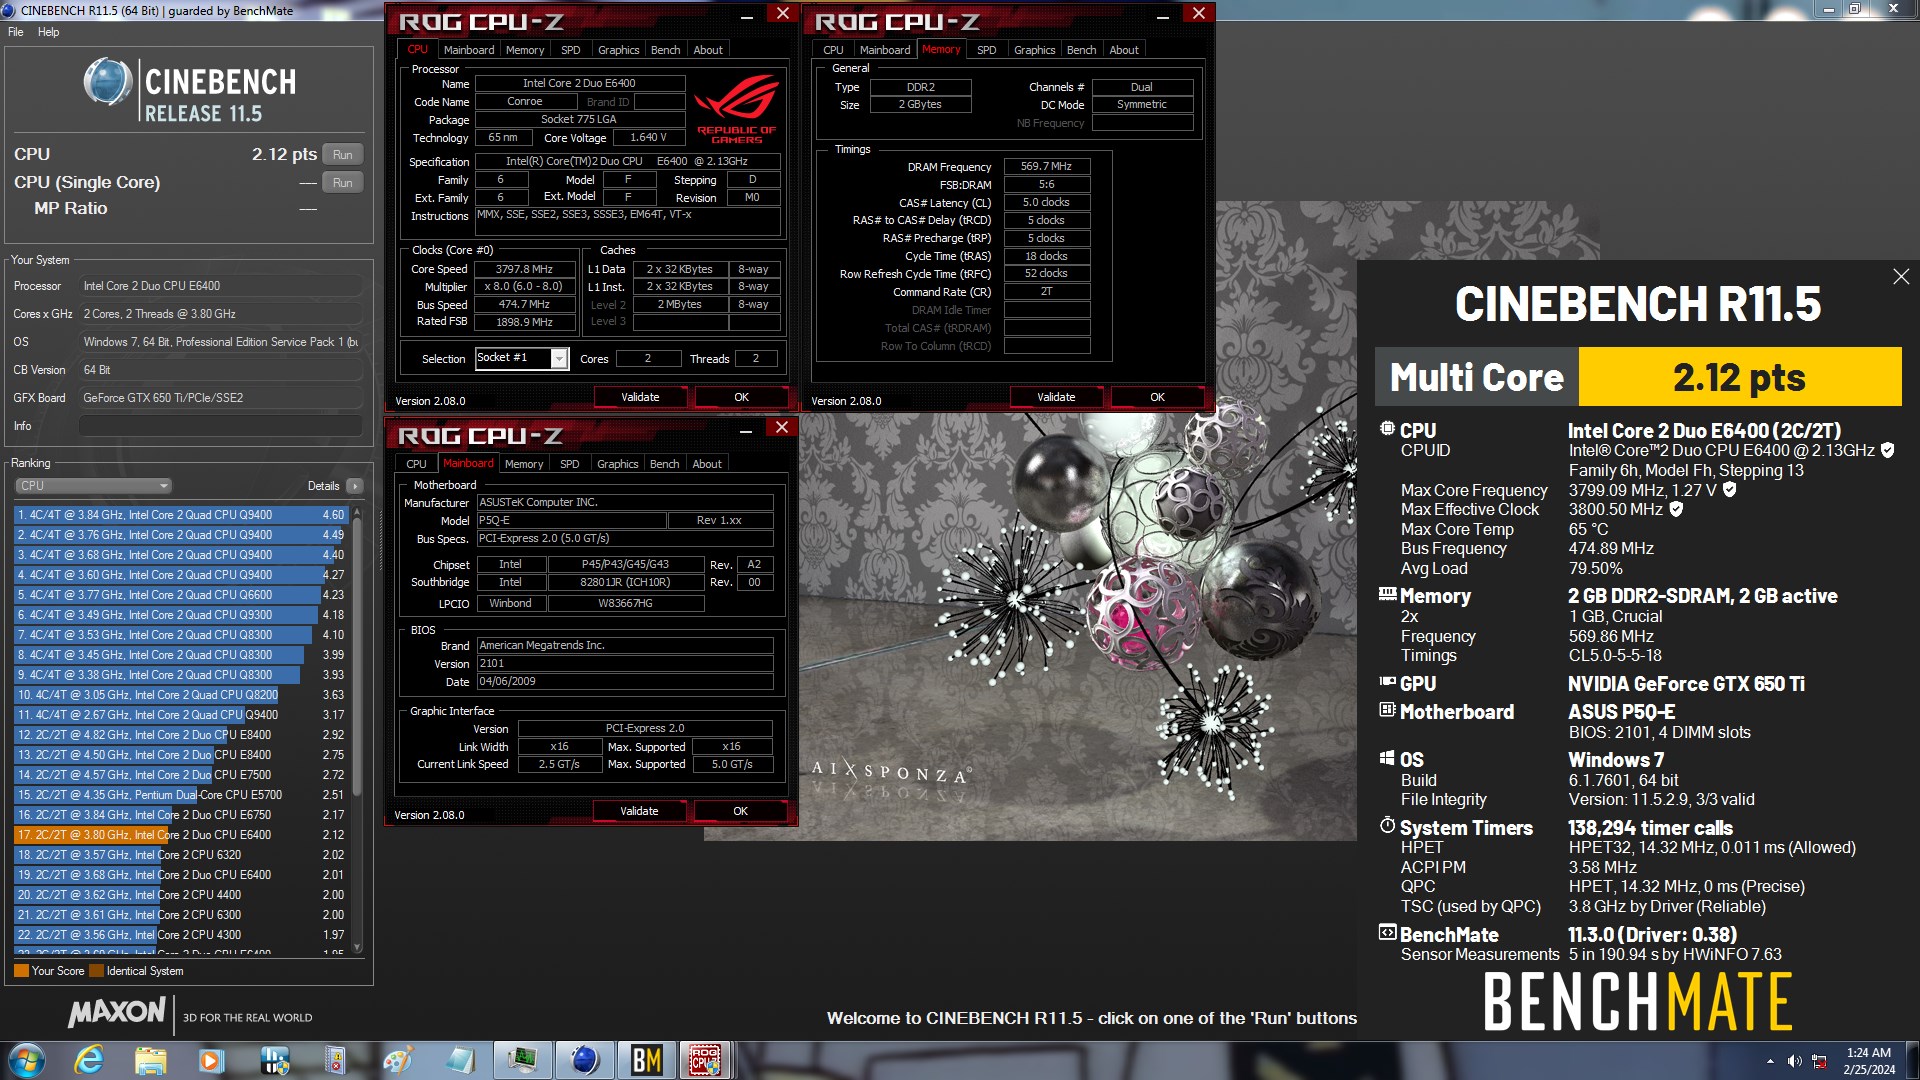Viewport: 1920px width, 1080px height.
Task: Open the File menu in Cinebench
Action: click(16, 32)
